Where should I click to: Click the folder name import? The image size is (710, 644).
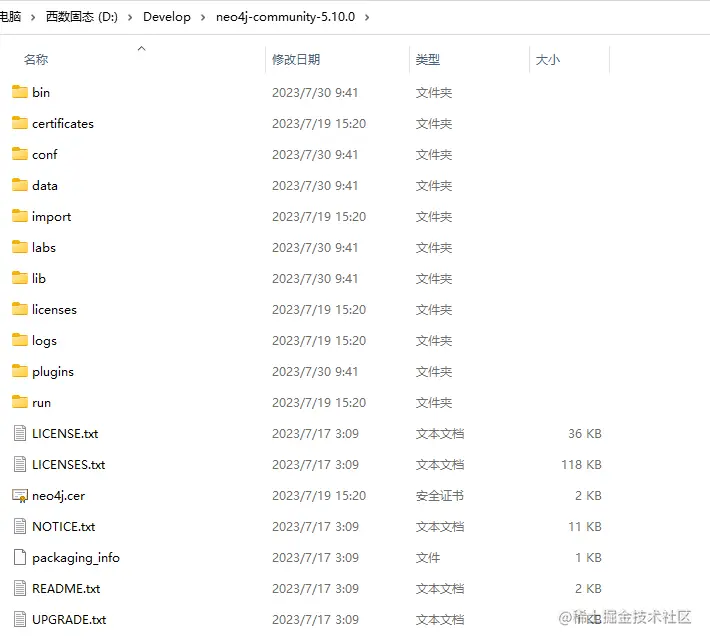(51, 216)
